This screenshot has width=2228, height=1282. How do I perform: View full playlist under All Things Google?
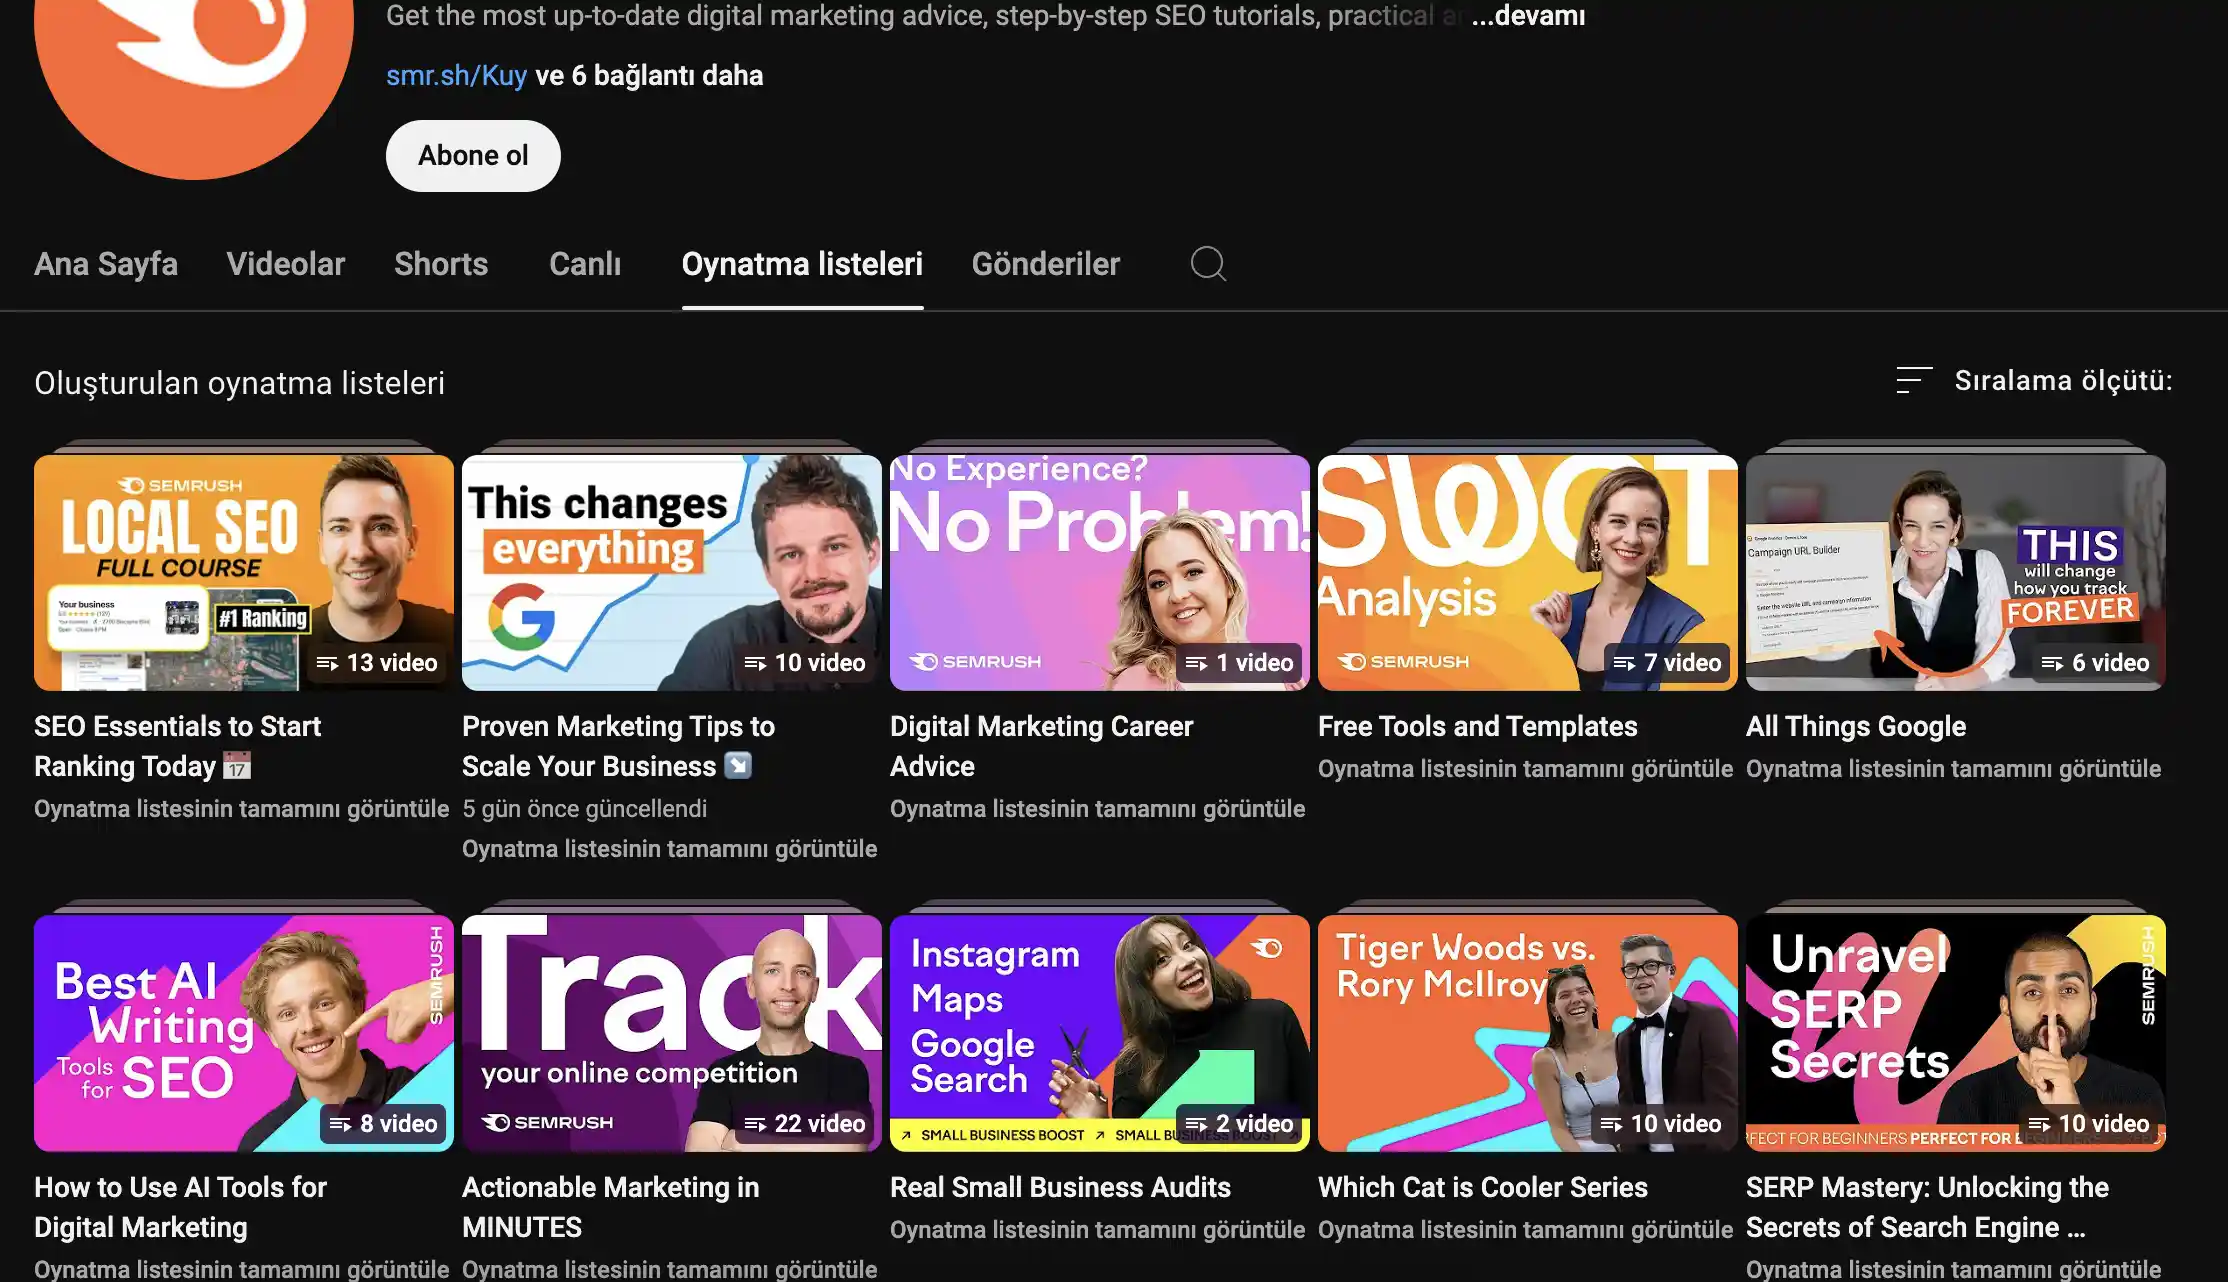click(1953, 769)
